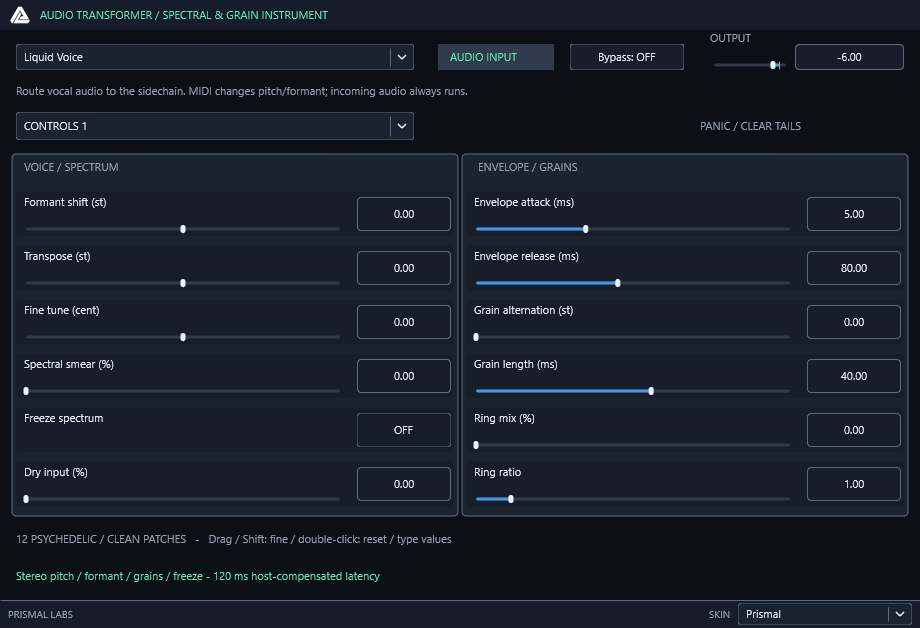Click the "Route vocal audio to the sidechain" hint

[x=242, y=92]
